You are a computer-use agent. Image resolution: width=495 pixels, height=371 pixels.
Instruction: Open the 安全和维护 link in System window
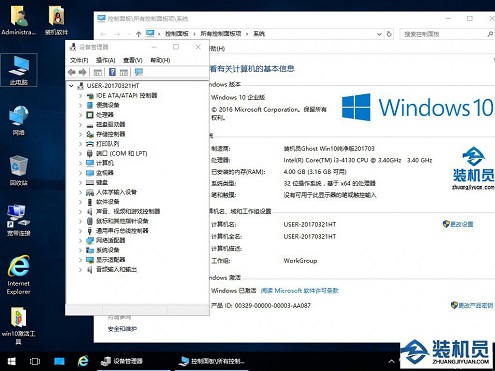(122, 329)
